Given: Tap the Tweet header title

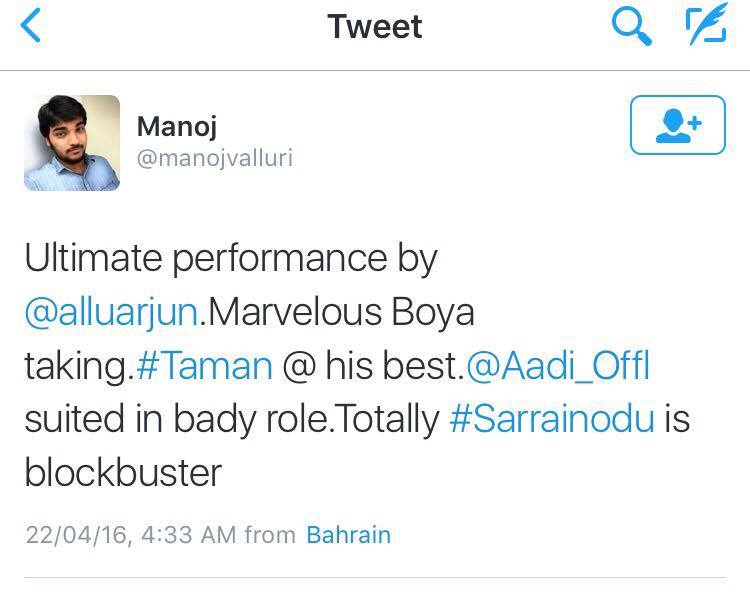Looking at the screenshot, I should [375, 27].
